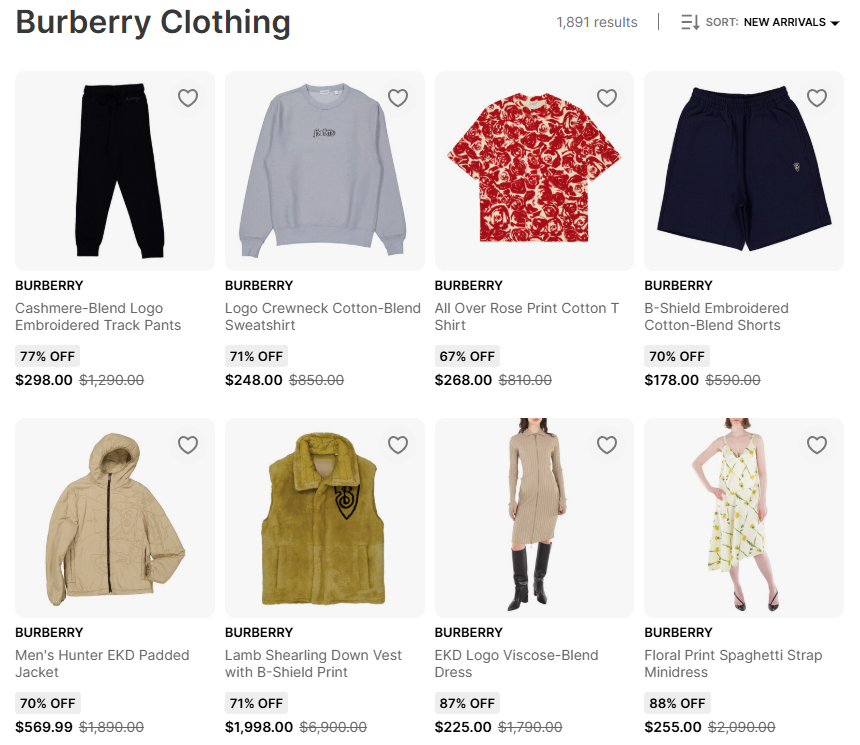Heart the All Over Rose Print T Shirt
This screenshot has height=745, width=860.
pos(607,98)
